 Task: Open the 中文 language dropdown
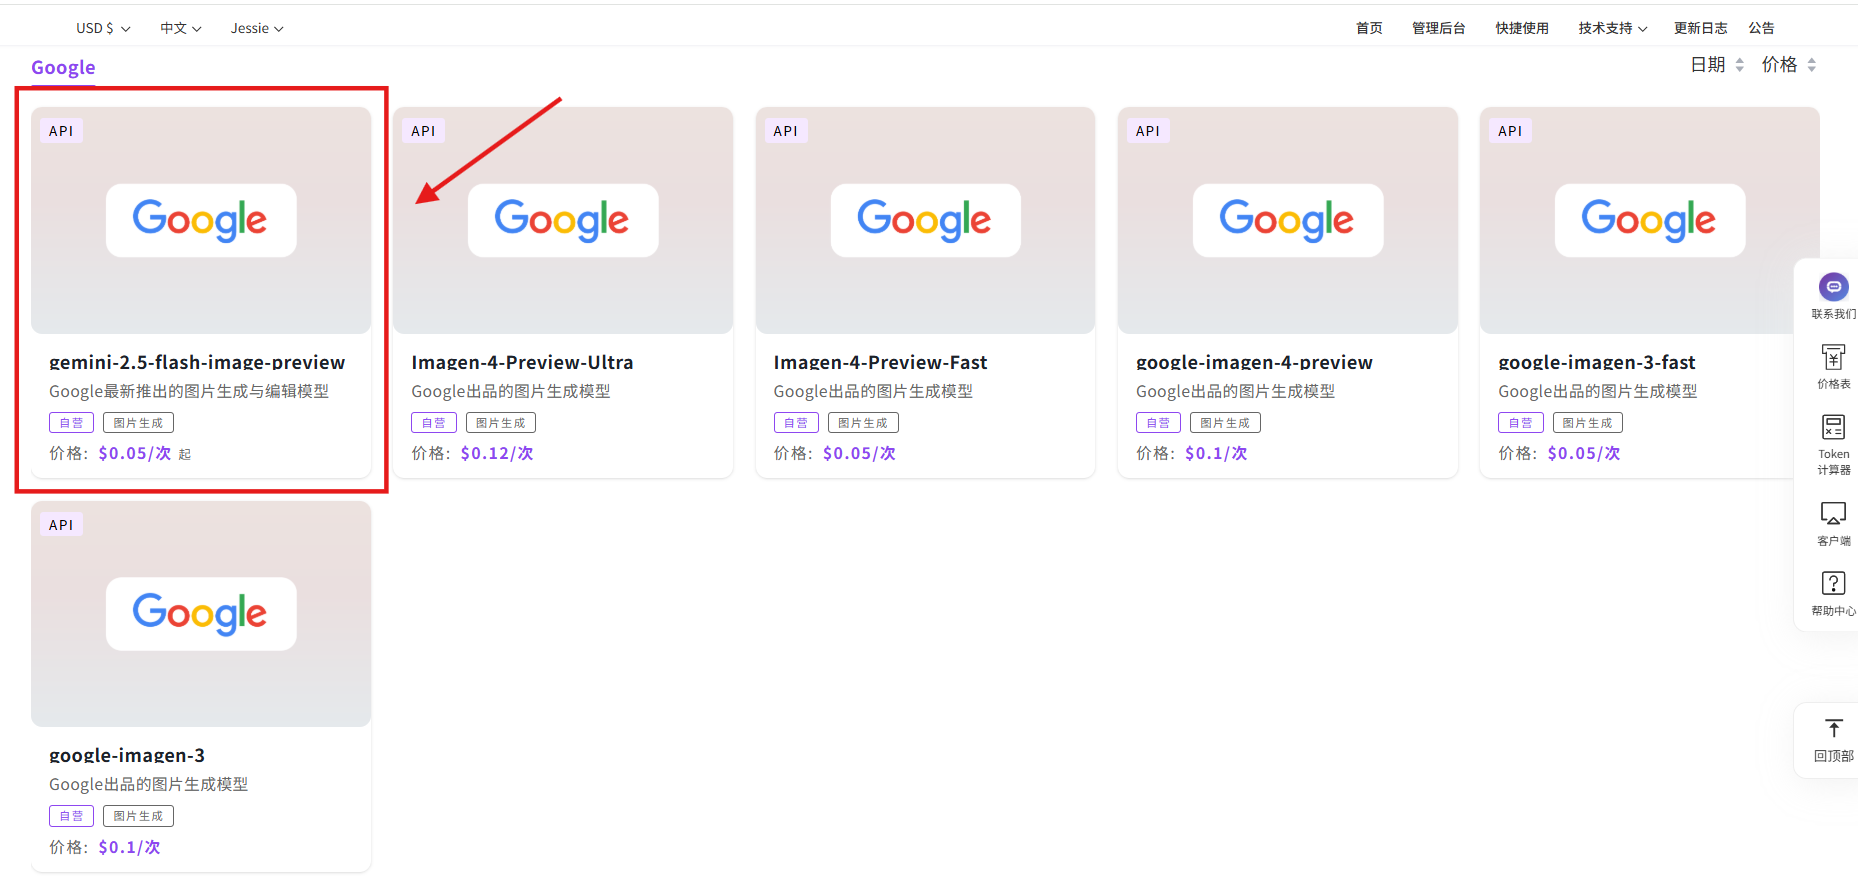pos(181,28)
